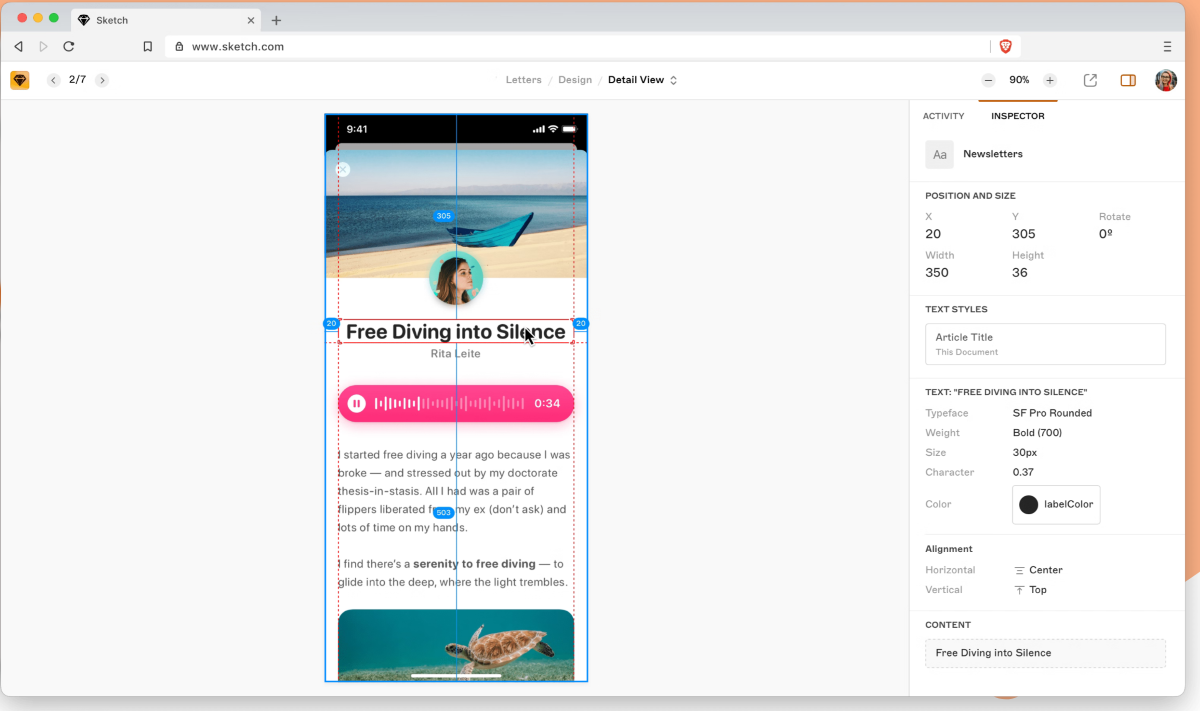Click the Width value 350
Viewport: 1200px width, 711px height.
pos(937,273)
